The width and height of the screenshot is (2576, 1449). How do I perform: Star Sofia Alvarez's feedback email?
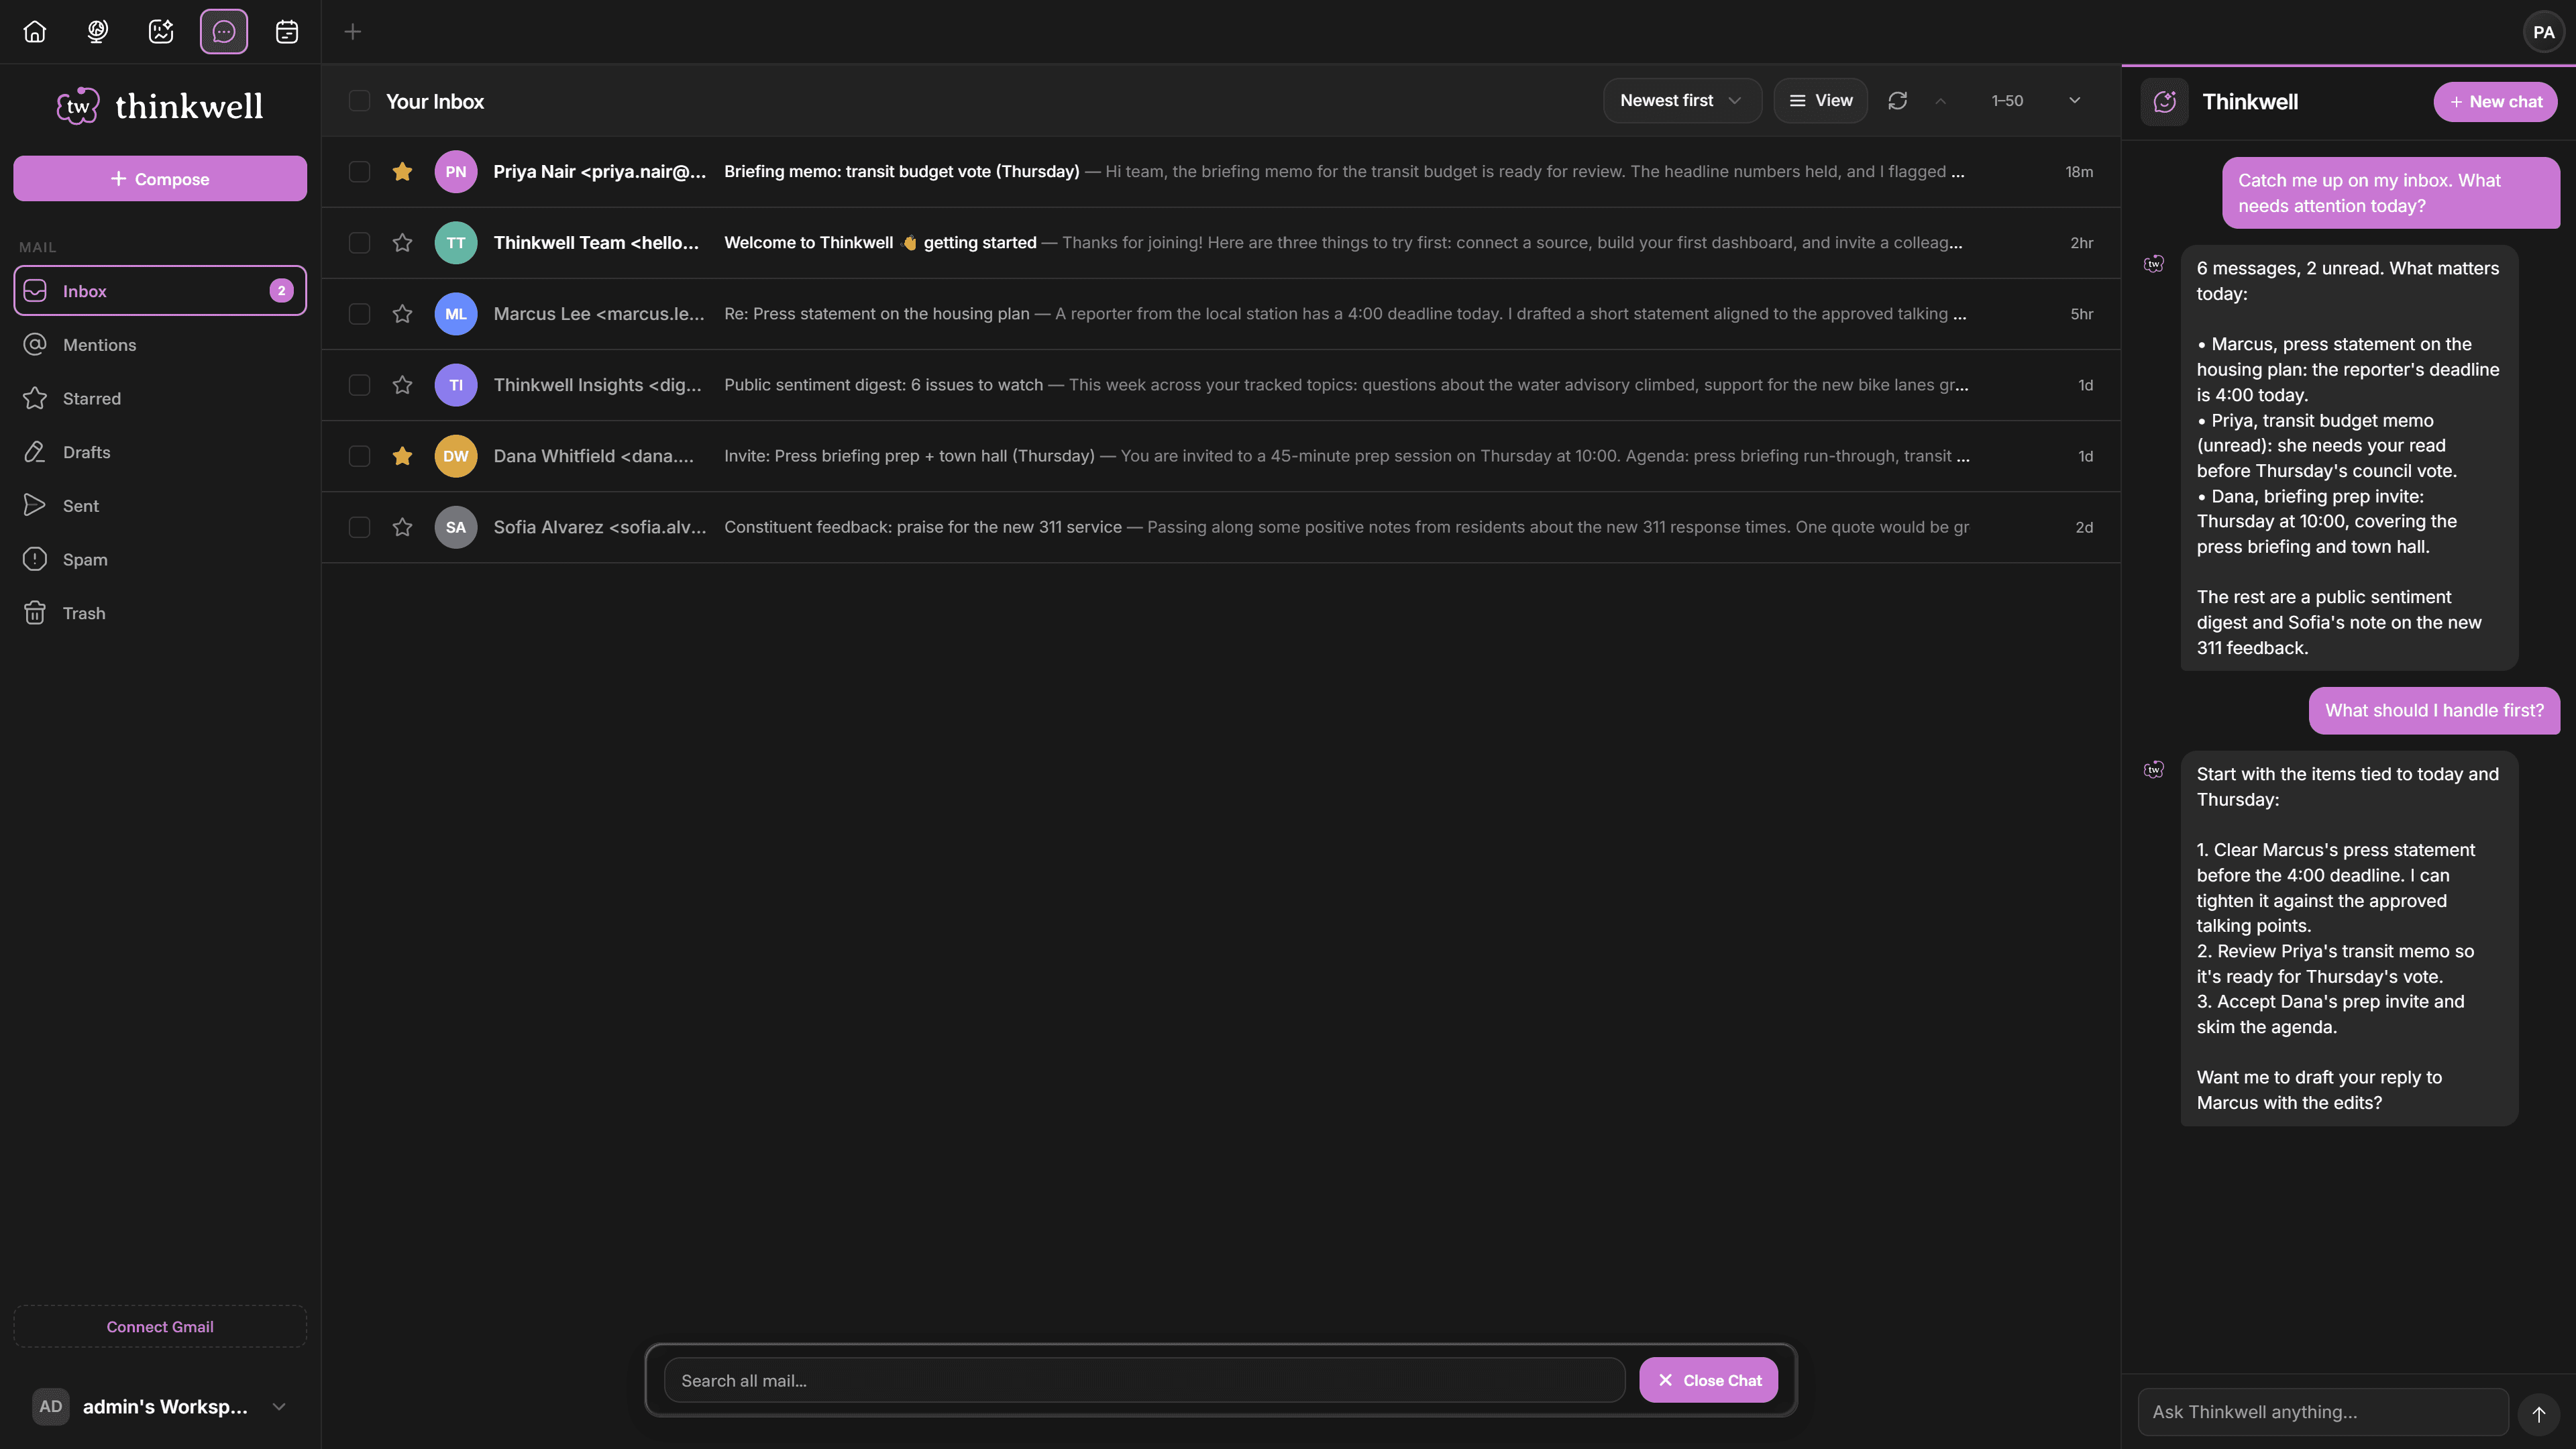click(x=402, y=527)
